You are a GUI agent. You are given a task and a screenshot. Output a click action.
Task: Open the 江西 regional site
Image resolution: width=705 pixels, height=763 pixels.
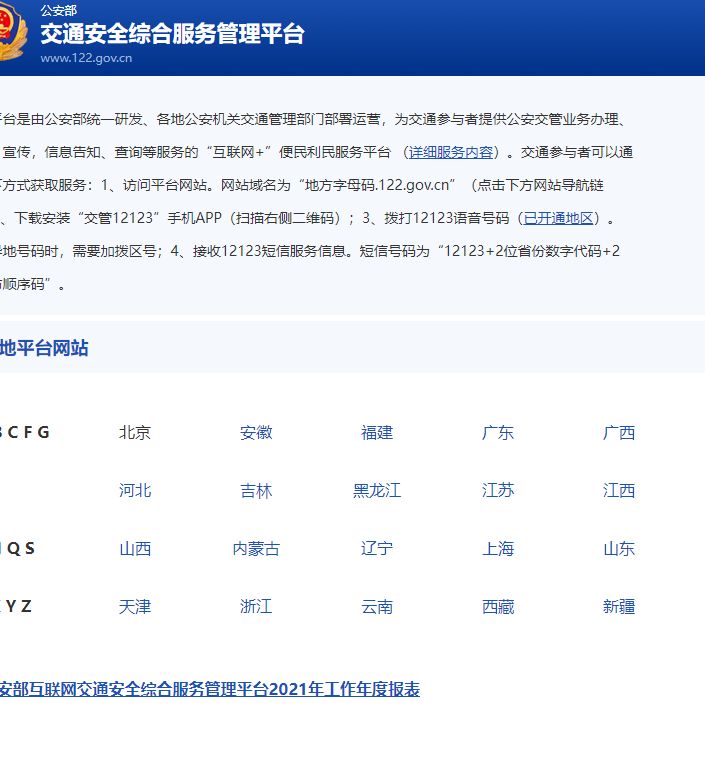click(619, 490)
